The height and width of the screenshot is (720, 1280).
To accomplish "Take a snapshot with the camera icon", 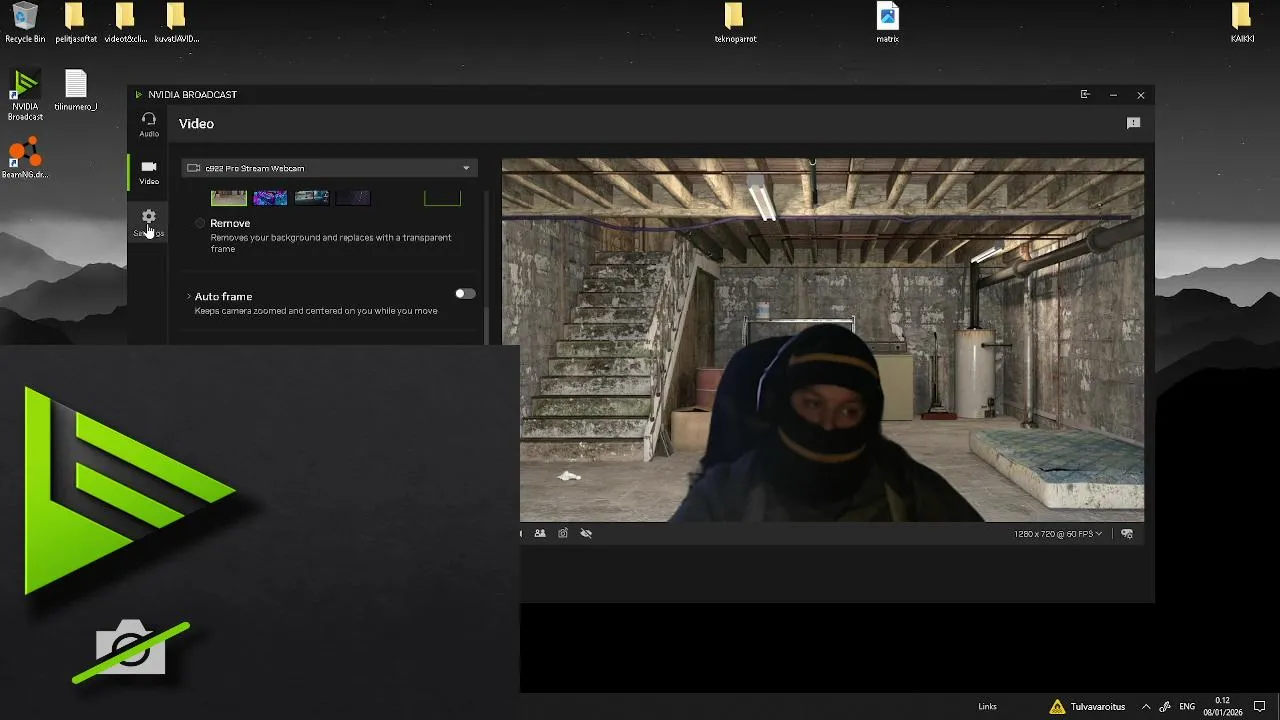I will tap(563, 533).
